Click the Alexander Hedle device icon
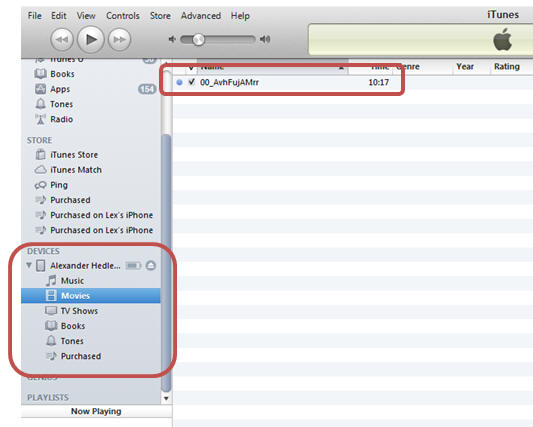Screen dimensions: 533x427 coord(40,265)
